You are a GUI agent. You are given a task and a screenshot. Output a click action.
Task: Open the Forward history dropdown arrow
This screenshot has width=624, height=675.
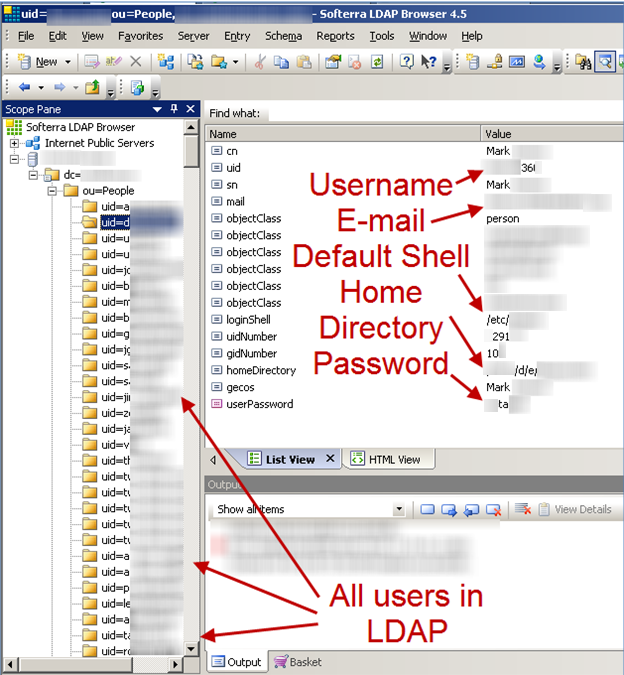pyautogui.click(x=76, y=88)
